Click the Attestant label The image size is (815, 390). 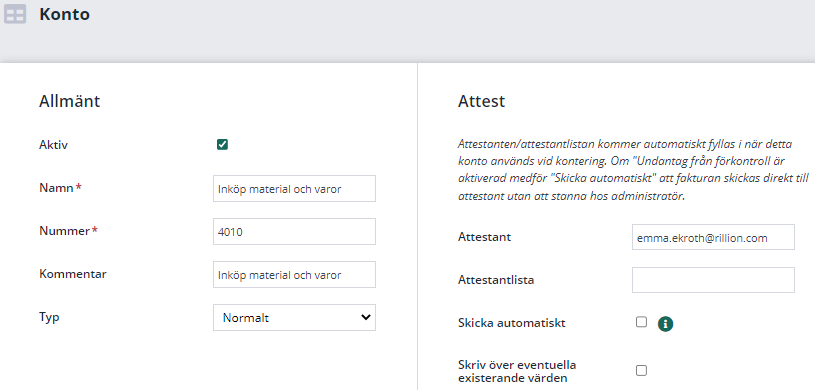tap(484, 237)
